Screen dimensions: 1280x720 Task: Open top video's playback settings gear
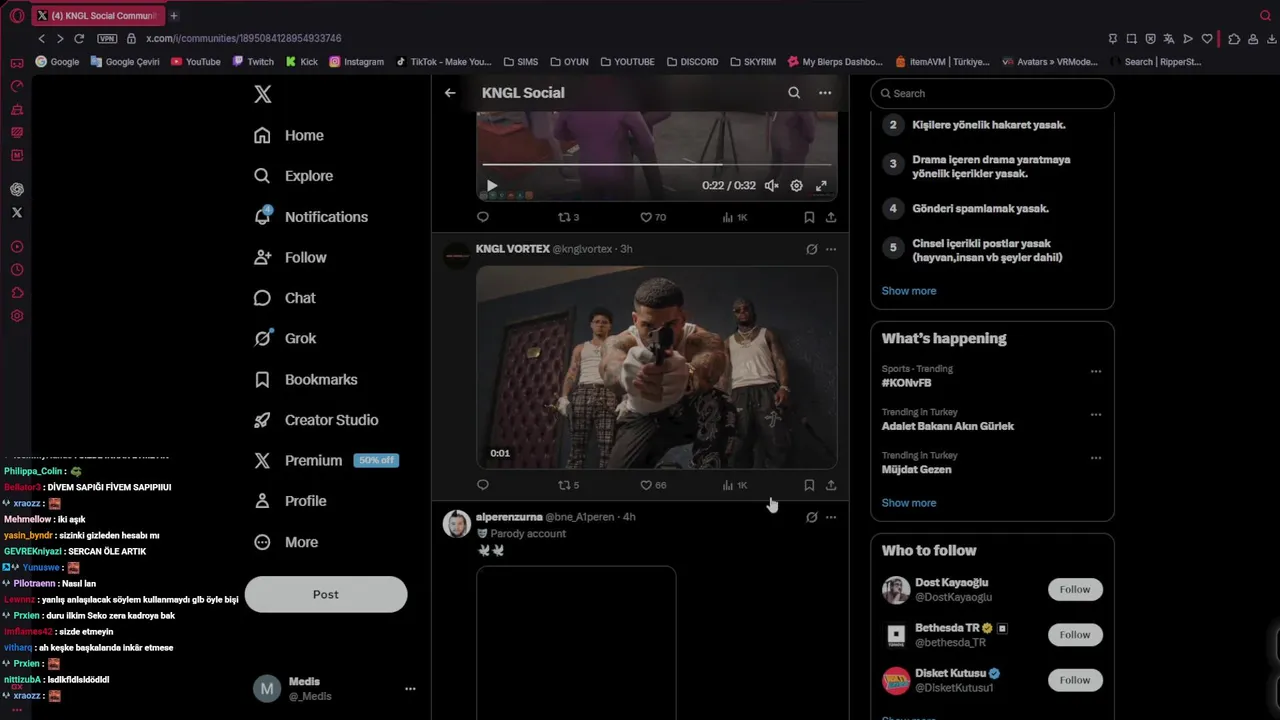click(x=796, y=186)
